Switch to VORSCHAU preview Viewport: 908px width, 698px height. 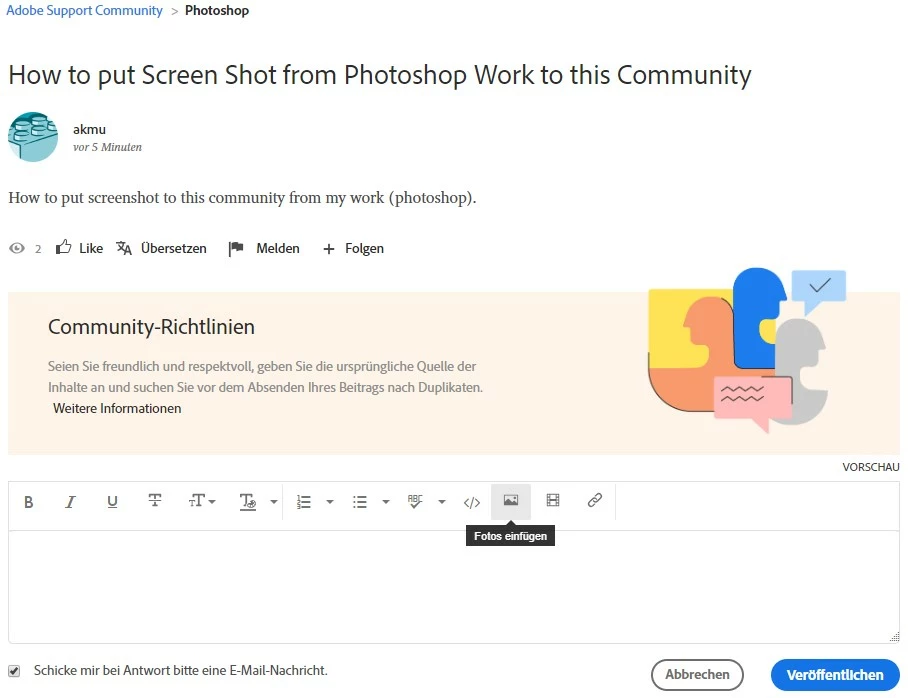pos(871,467)
